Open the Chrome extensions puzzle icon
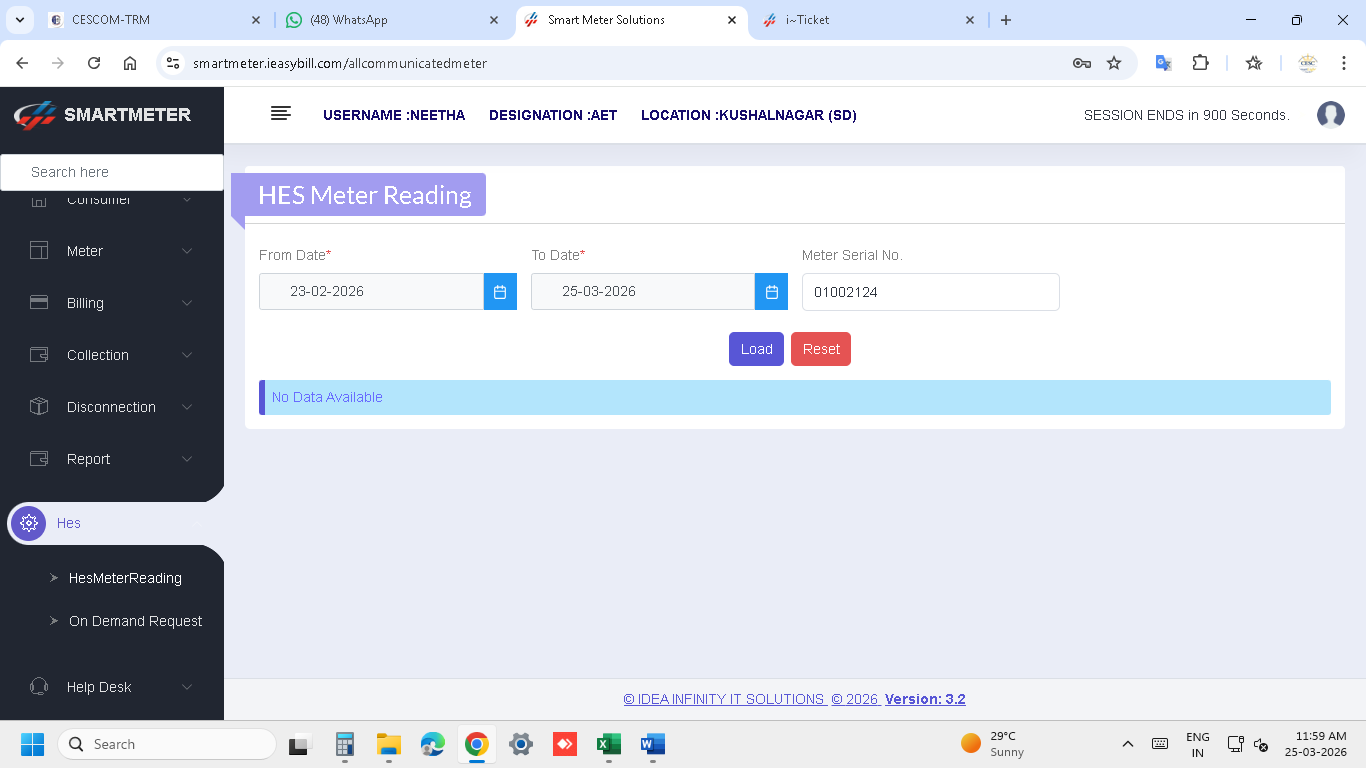 point(1200,63)
